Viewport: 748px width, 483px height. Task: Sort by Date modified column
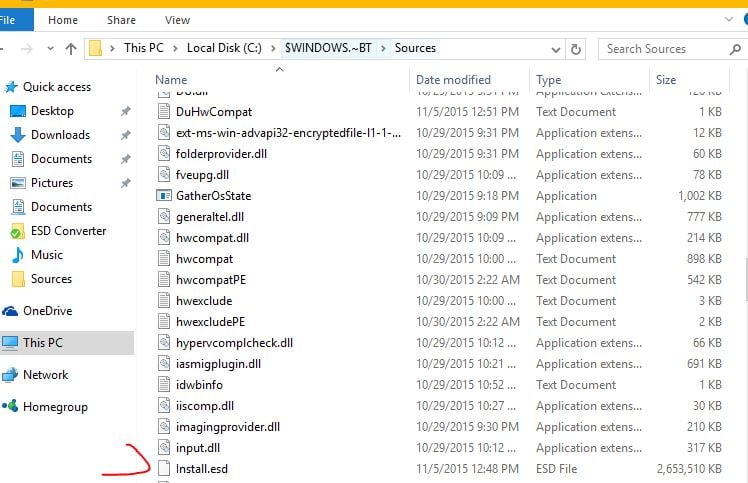[453, 80]
